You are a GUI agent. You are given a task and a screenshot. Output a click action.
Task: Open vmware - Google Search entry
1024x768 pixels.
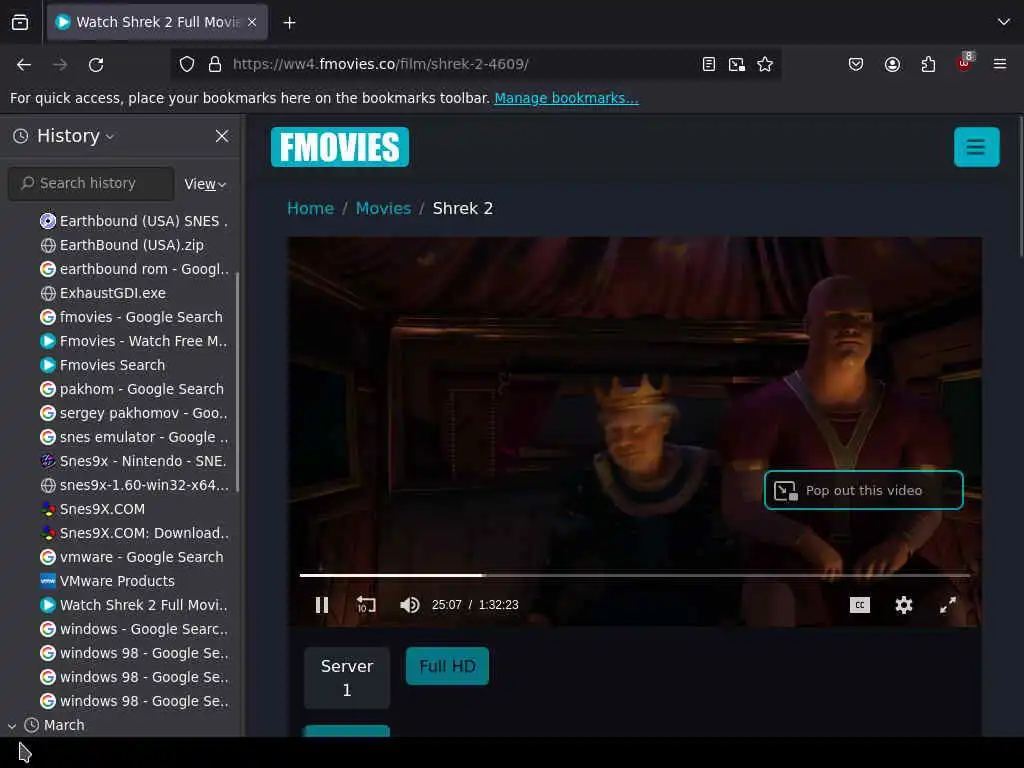132,557
